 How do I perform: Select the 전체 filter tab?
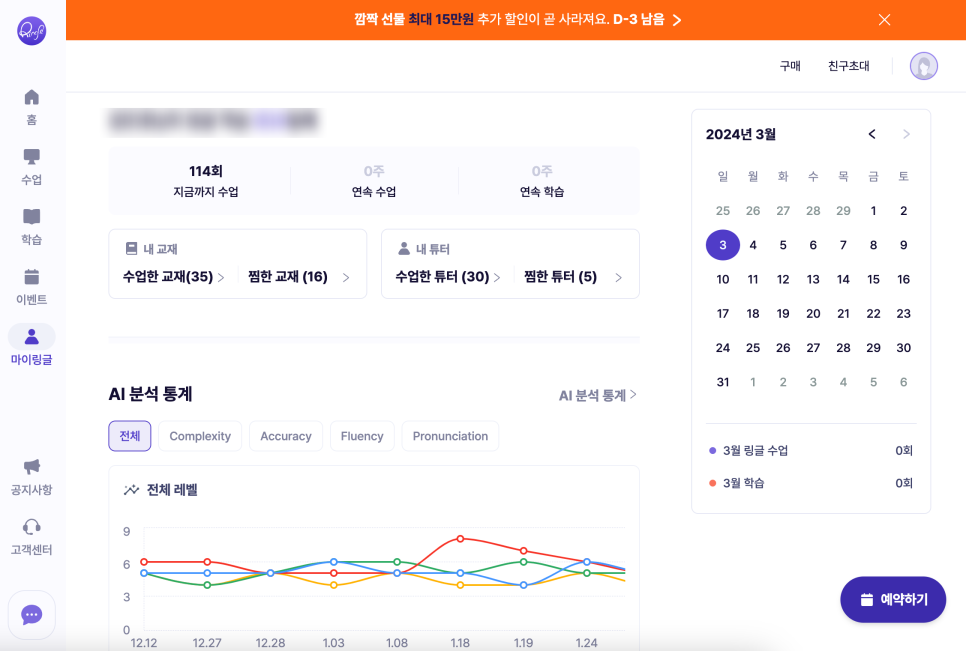[130, 436]
